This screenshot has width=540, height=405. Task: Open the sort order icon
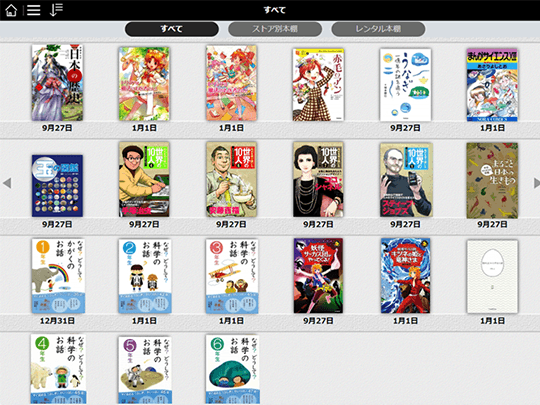click(x=56, y=10)
